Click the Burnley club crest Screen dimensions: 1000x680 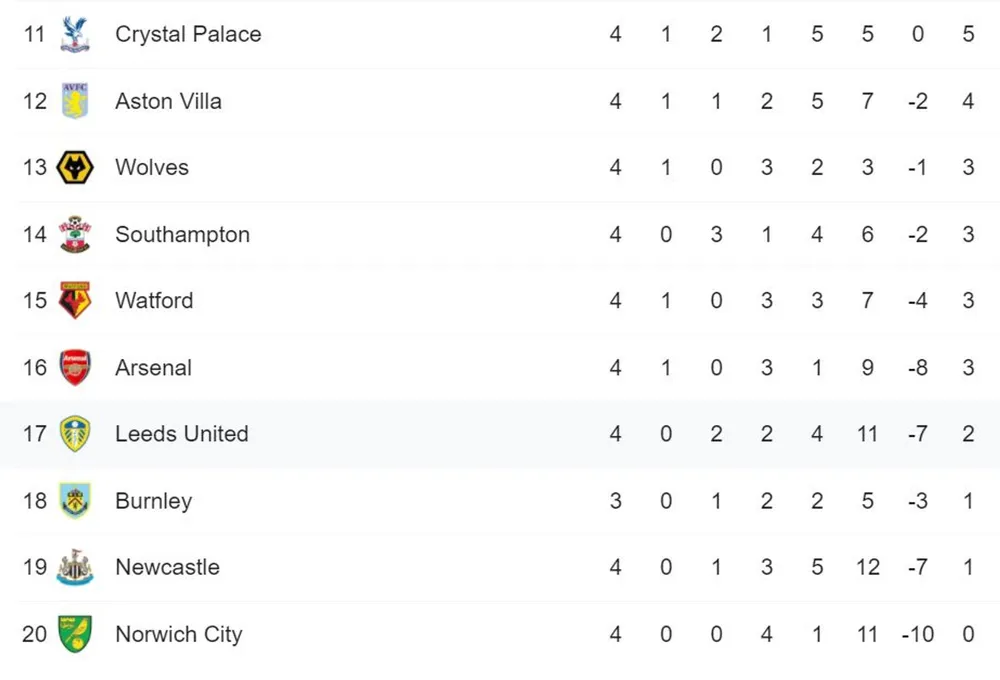click(75, 501)
